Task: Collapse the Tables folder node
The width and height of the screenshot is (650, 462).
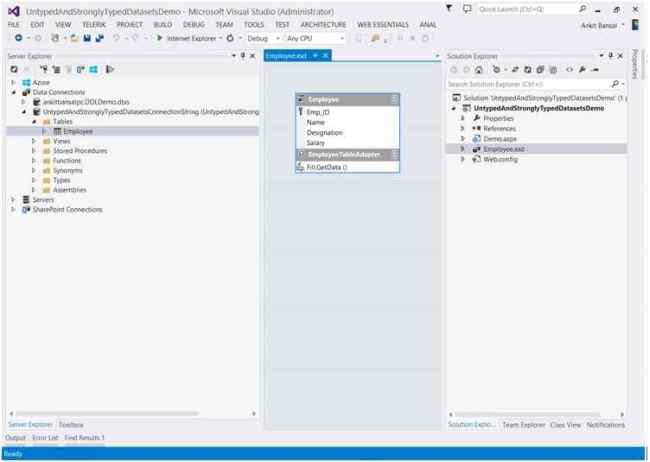Action: (34, 122)
